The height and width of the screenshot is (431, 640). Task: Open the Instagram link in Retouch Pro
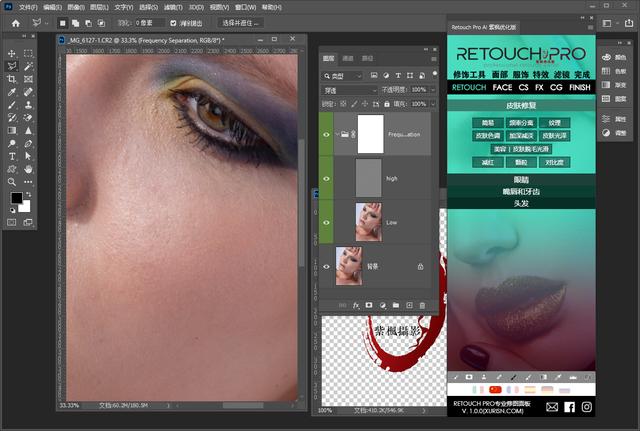pos(587,407)
